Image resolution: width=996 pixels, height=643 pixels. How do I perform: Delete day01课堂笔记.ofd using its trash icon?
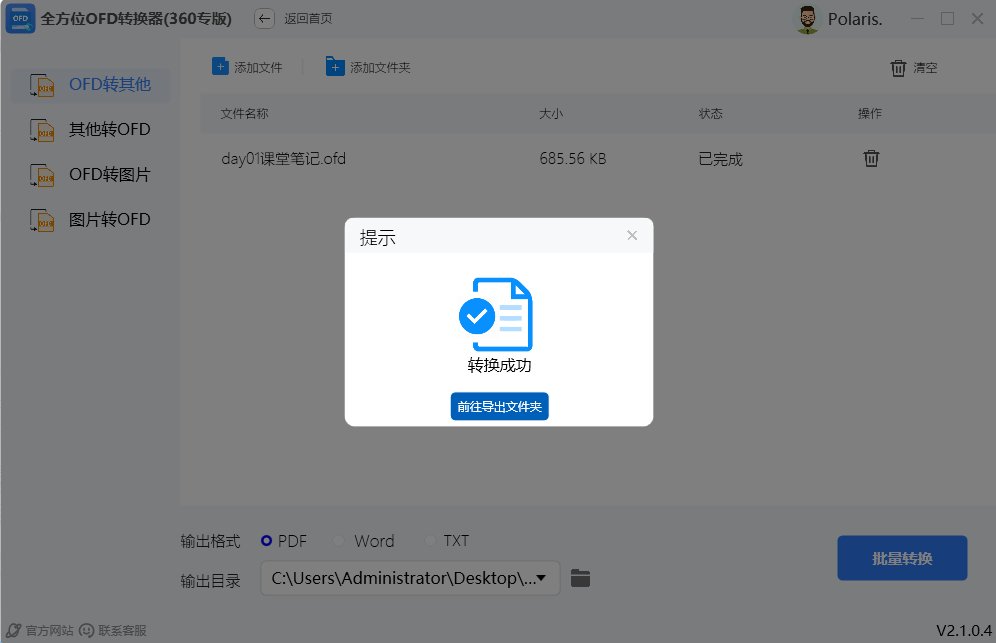[x=871, y=158]
